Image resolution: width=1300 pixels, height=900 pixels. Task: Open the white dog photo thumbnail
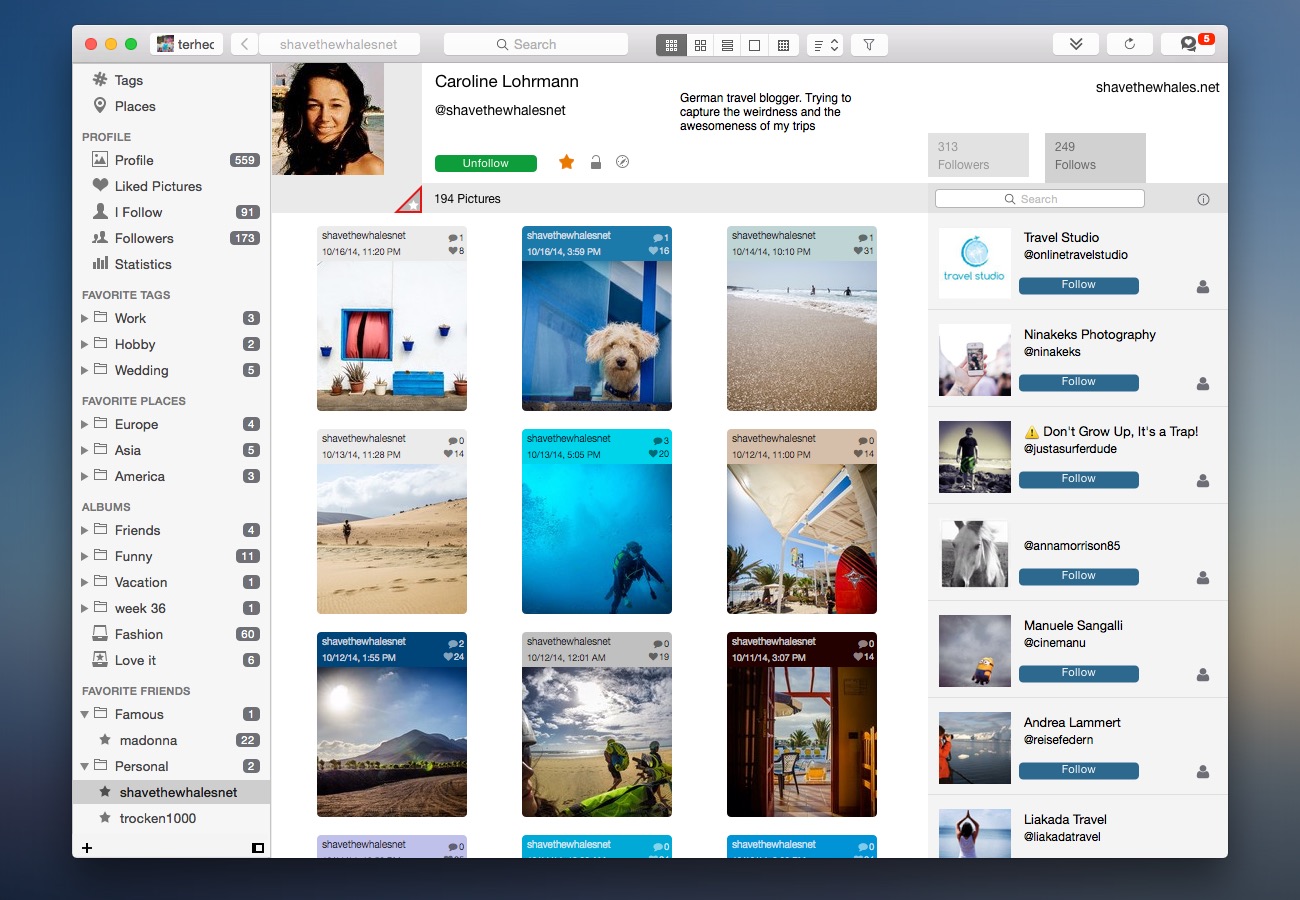tap(597, 336)
